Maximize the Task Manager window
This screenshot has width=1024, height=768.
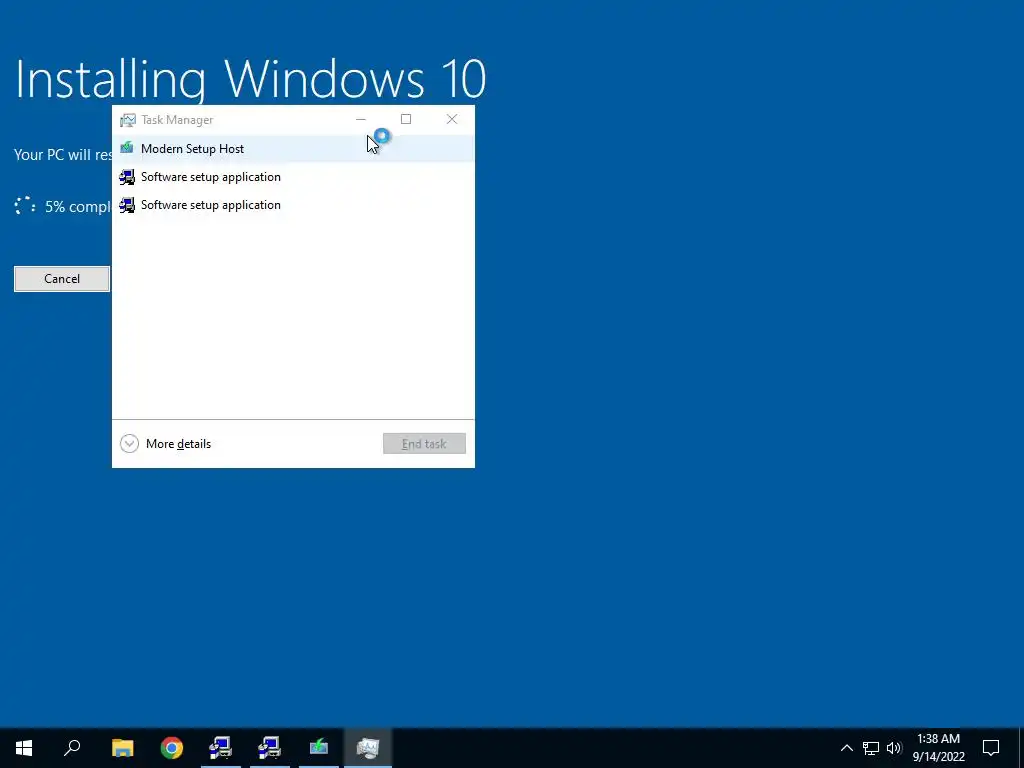[406, 120]
